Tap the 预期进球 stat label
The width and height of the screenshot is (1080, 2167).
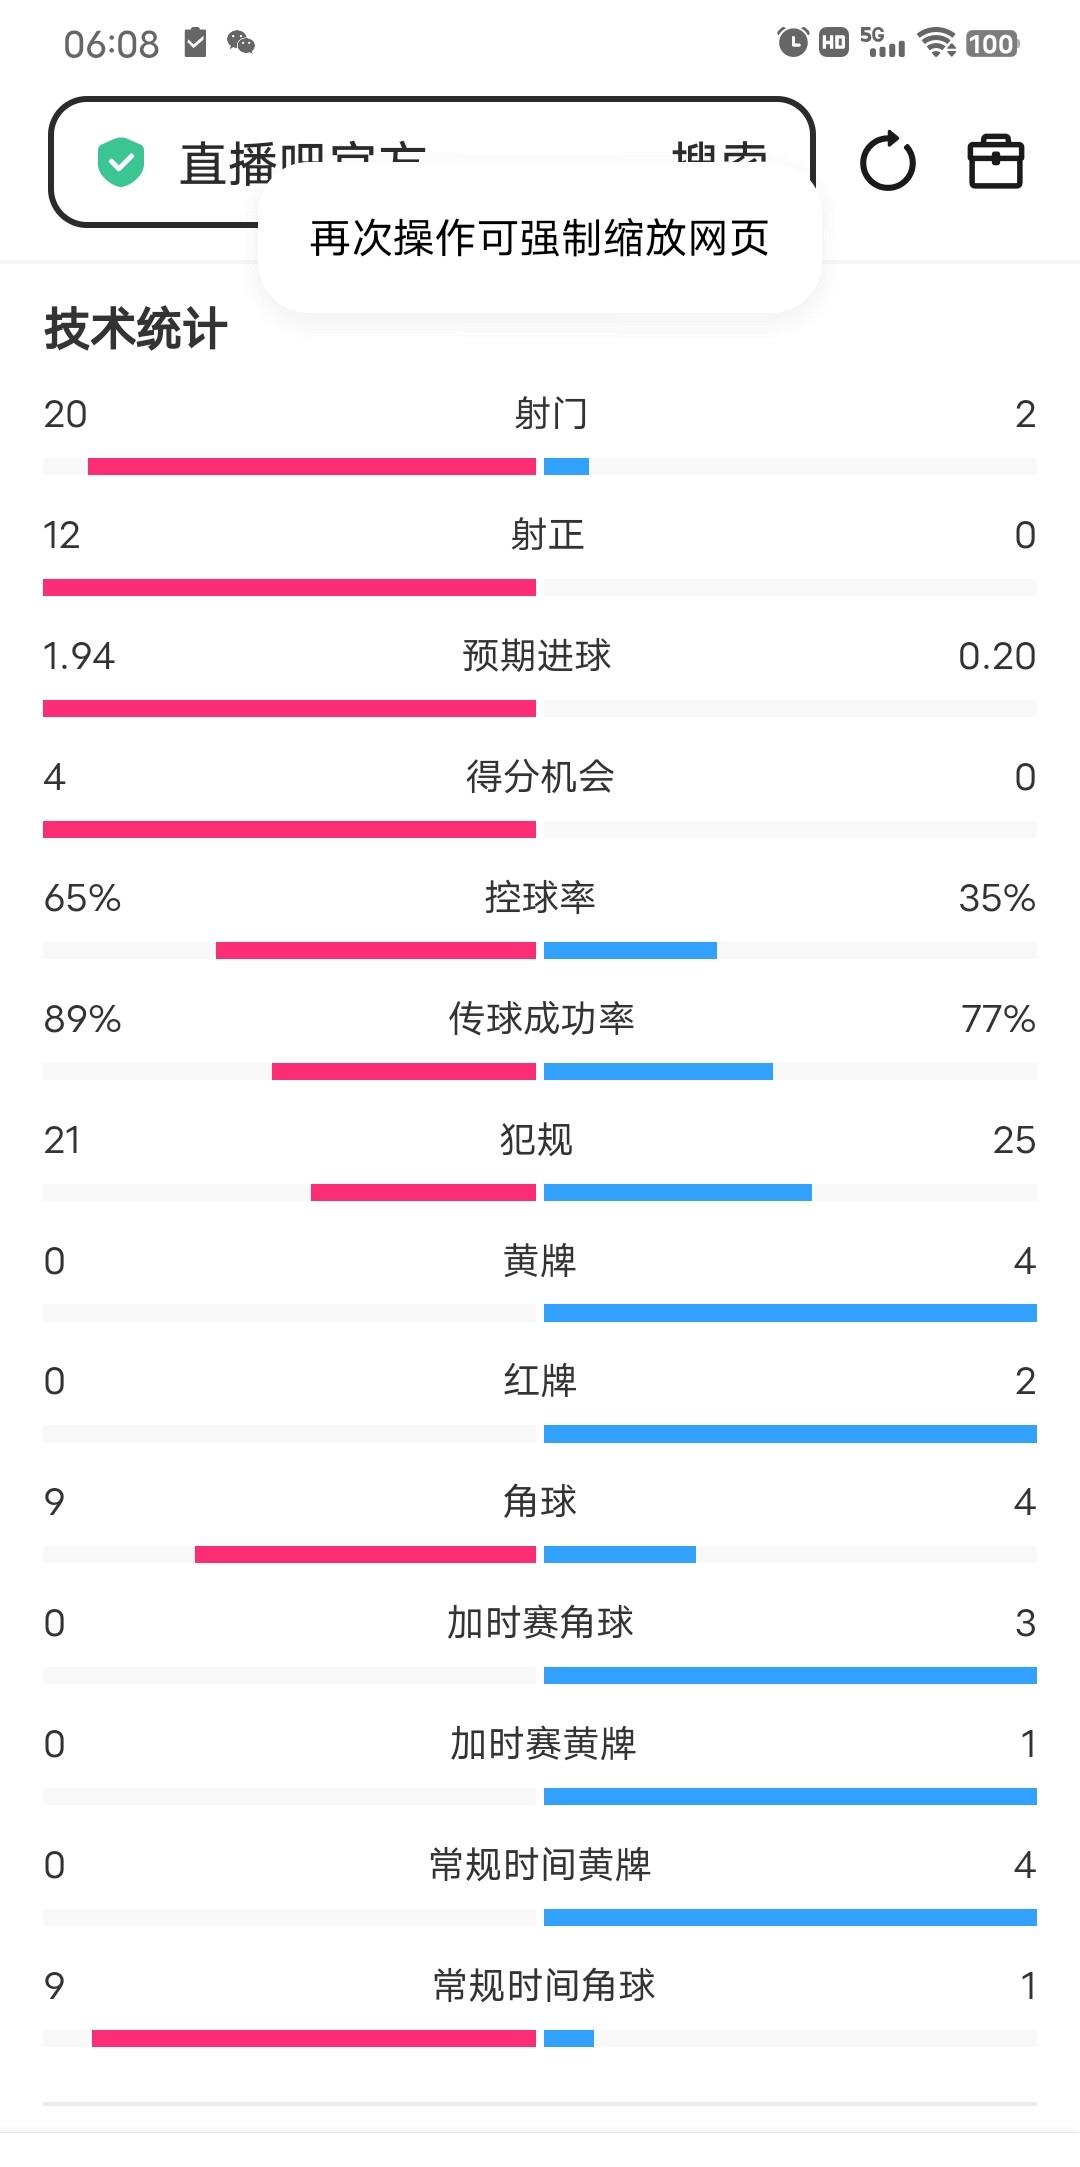[x=537, y=655]
